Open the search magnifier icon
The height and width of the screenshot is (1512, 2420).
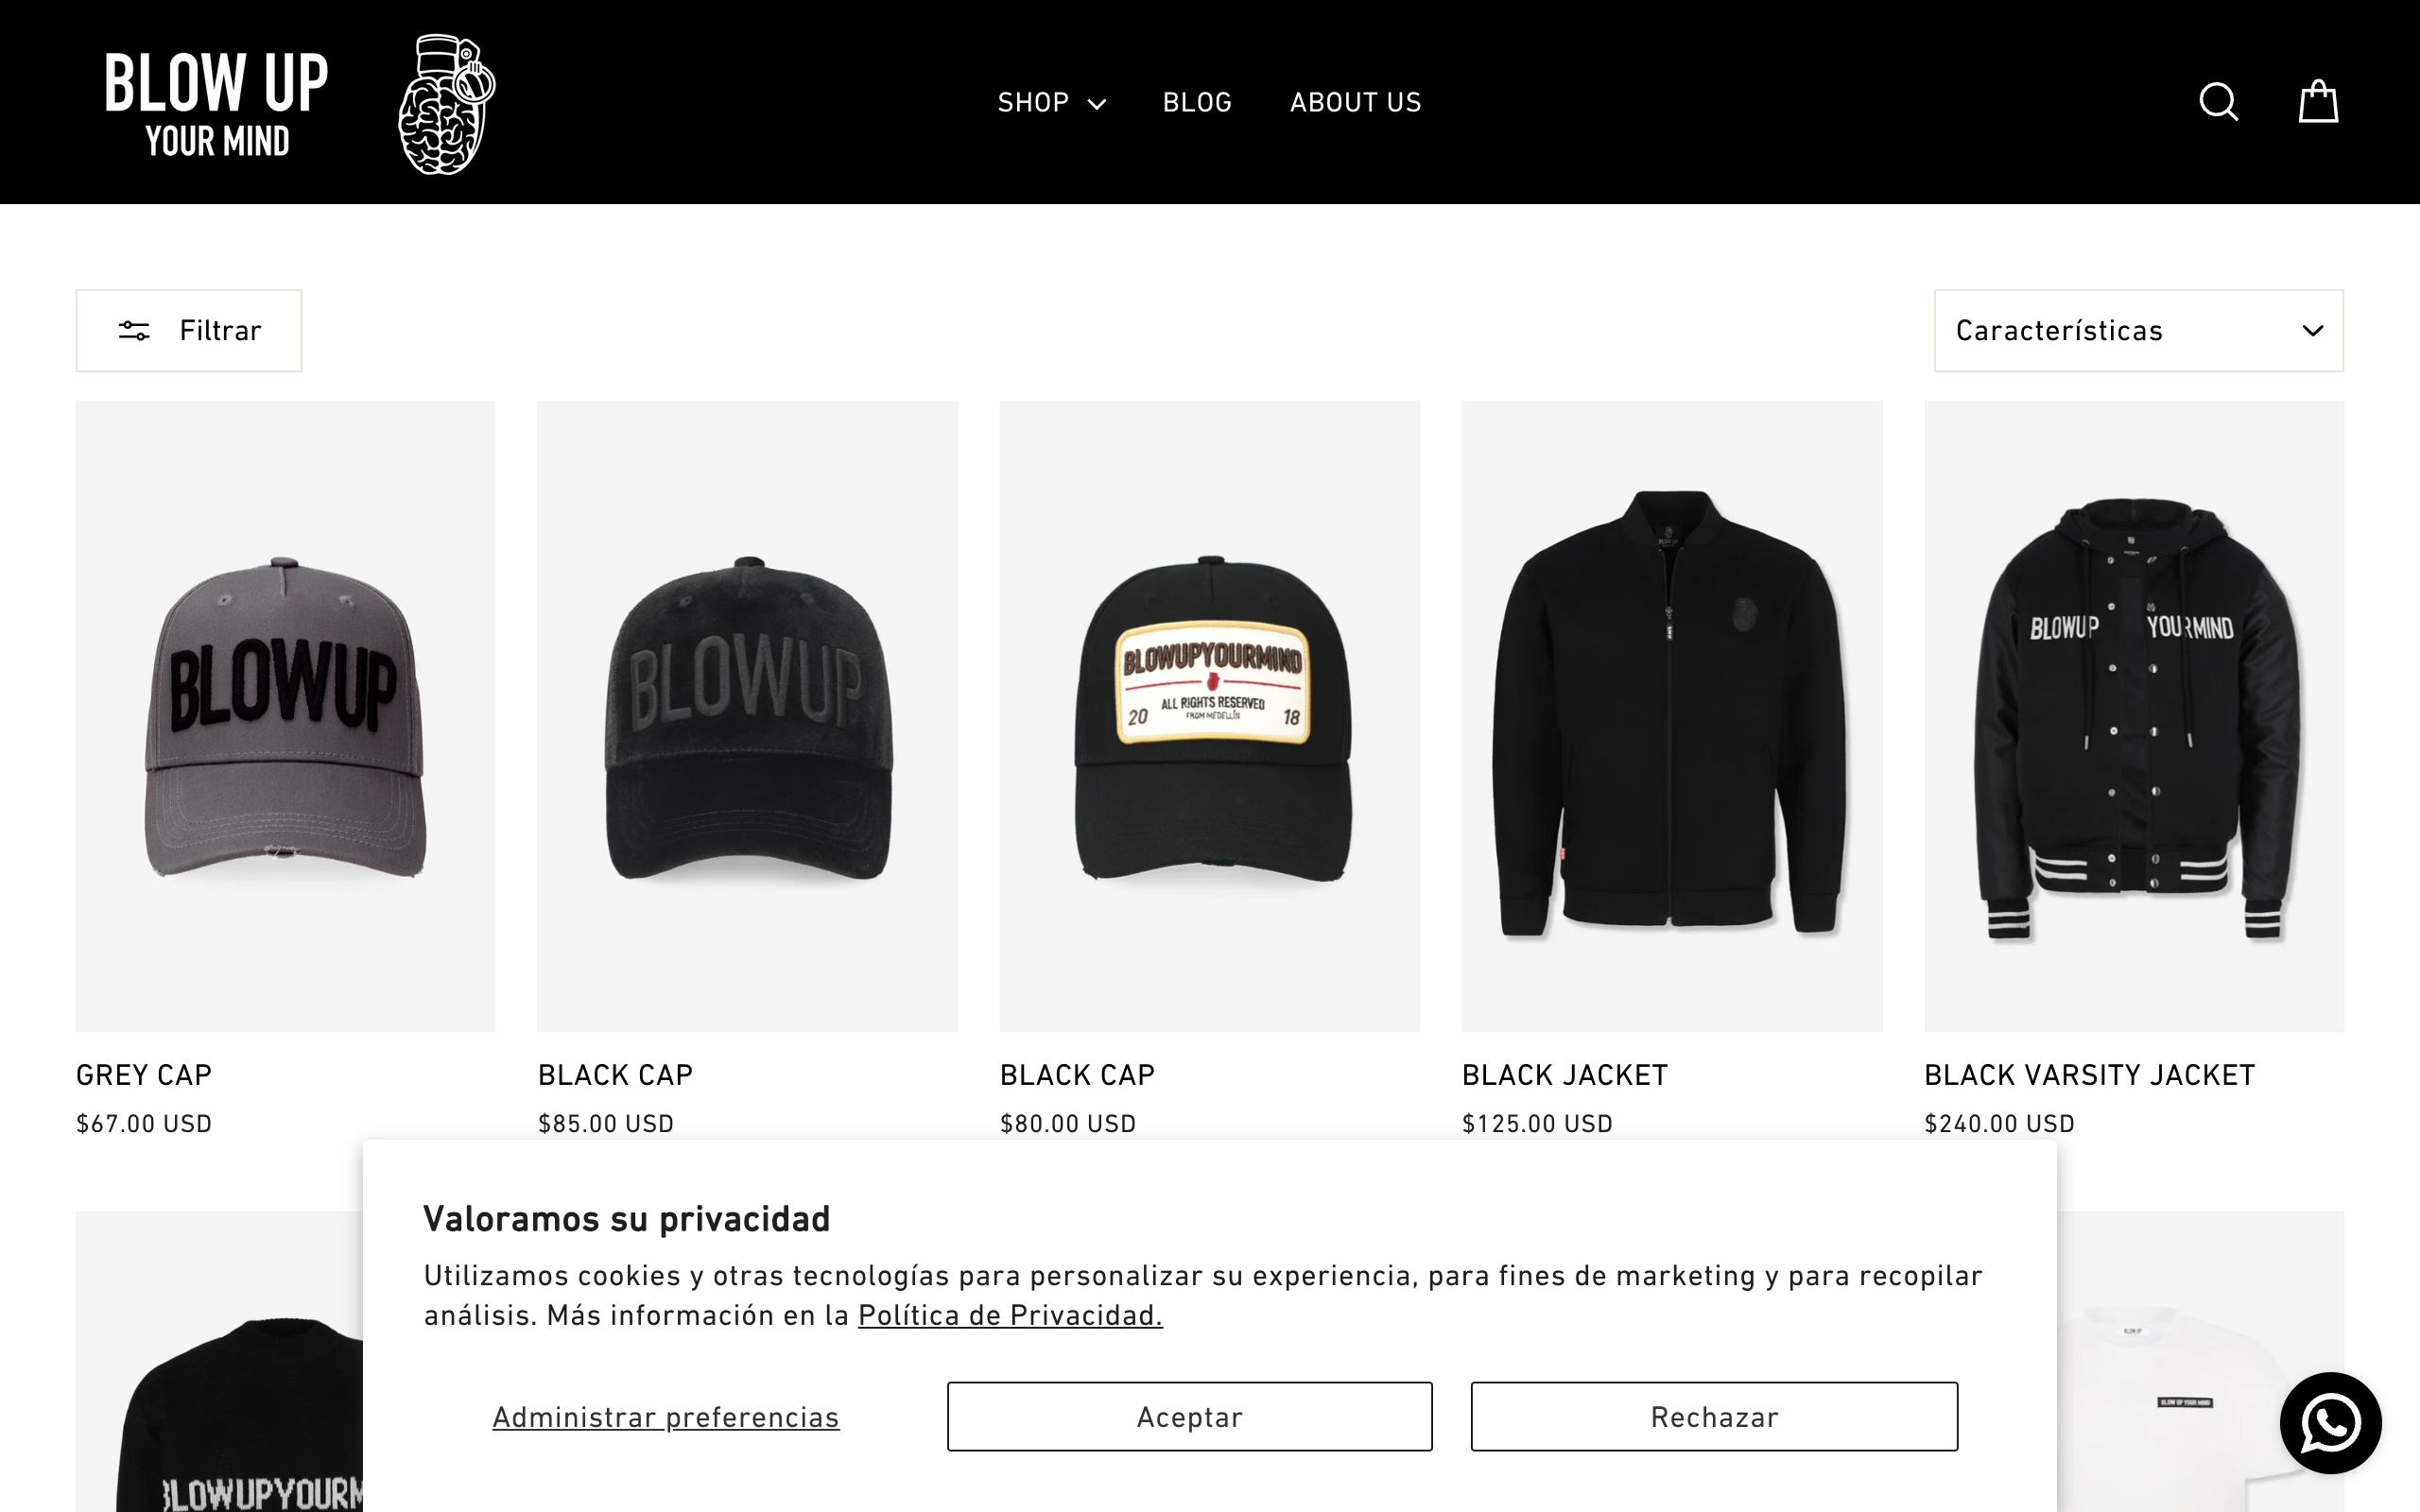pyautogui.click(x=2218, y=102)
